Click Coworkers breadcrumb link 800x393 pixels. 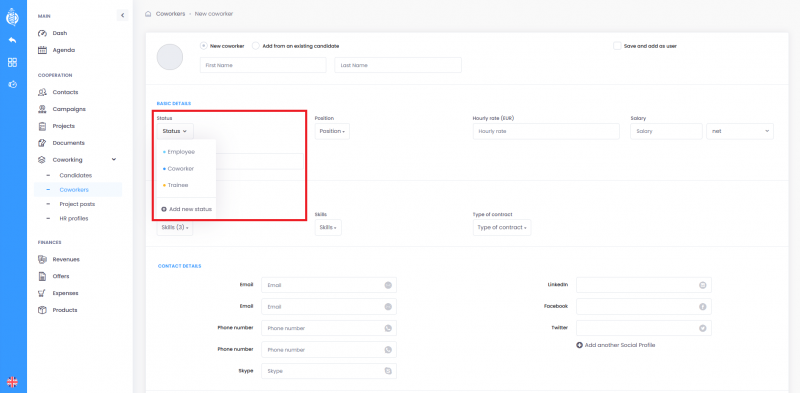[x=170, y=14]
